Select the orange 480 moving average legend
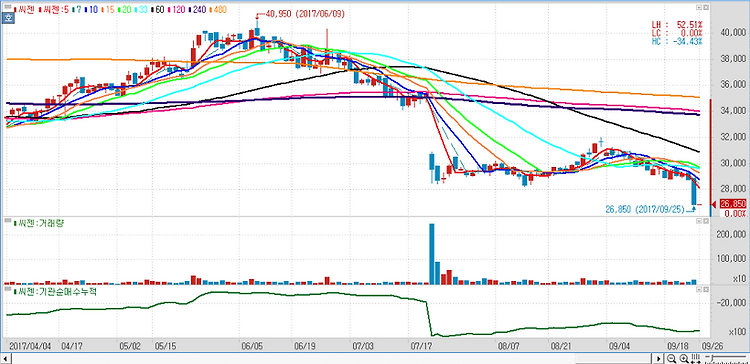The image size is (750, 364). 218,9
